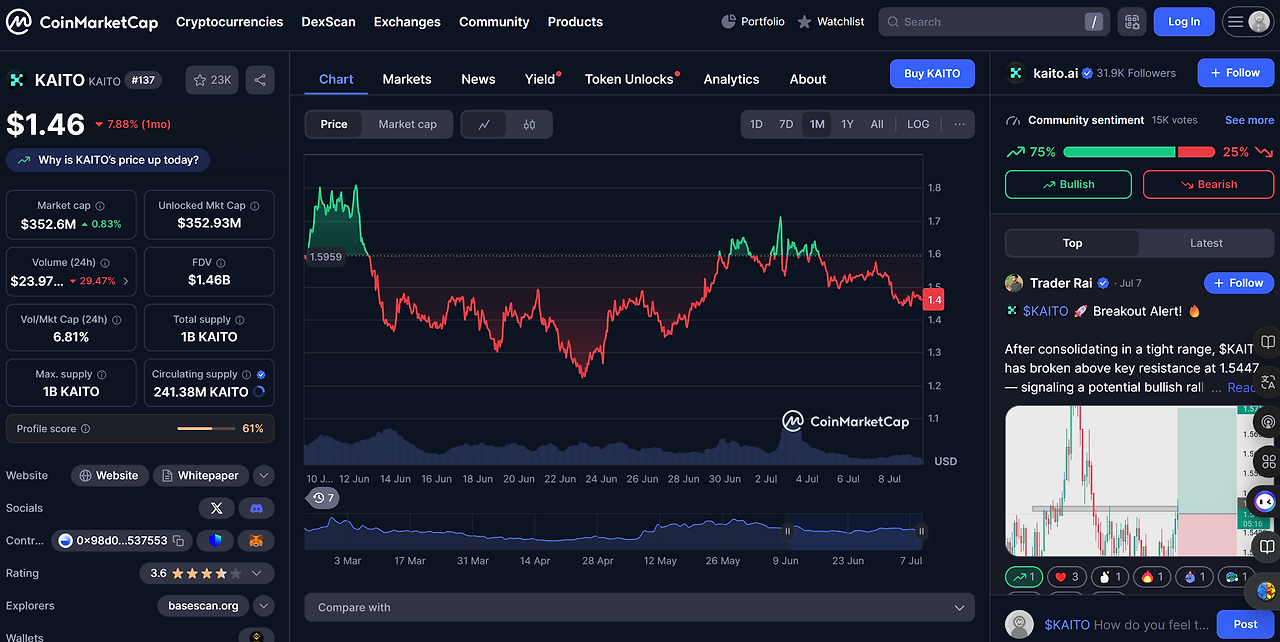Open the Whitepaper link

(201, 476)
